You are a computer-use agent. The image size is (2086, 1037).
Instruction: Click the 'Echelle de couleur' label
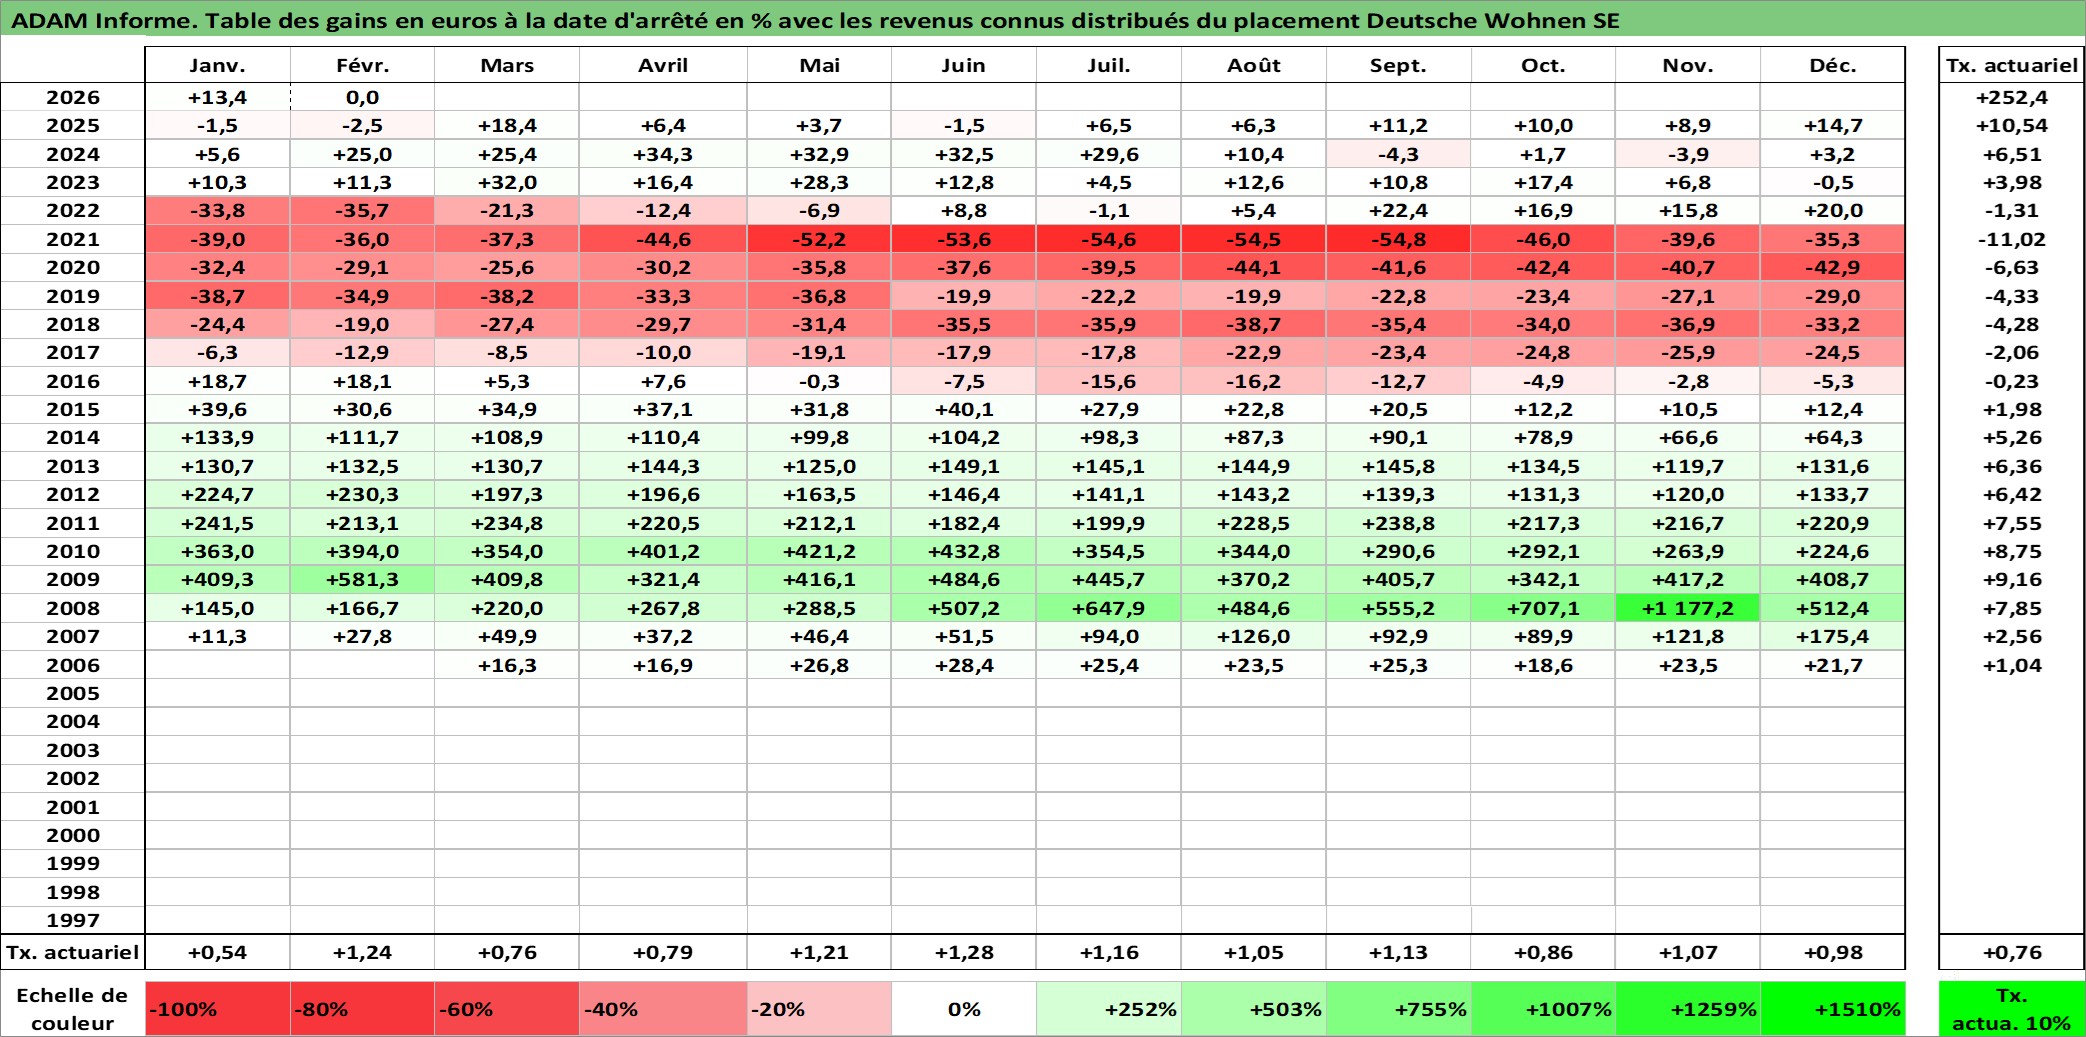tap(72, 1008)
